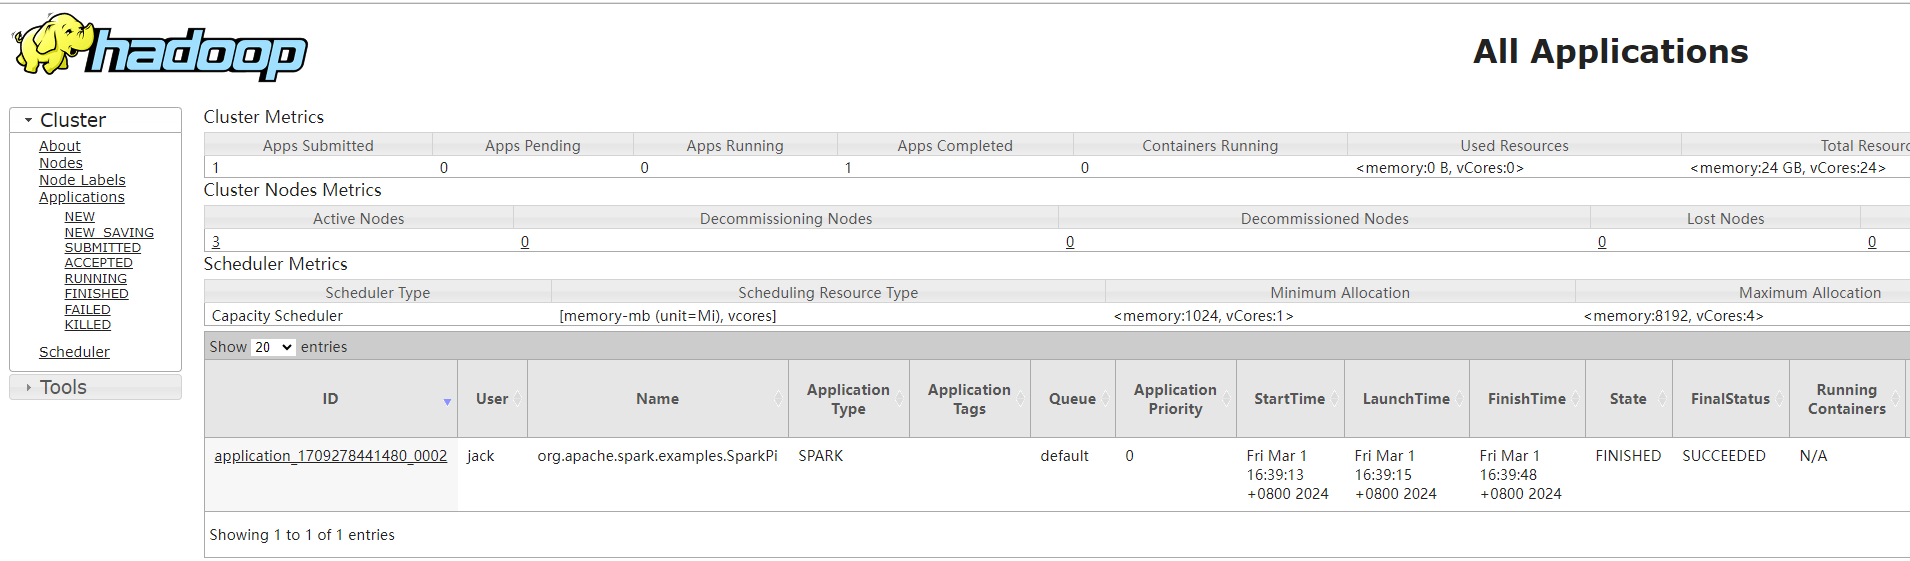Show KILLED applications list
The width and height of the screenshot is (1910, 561).
88,325
